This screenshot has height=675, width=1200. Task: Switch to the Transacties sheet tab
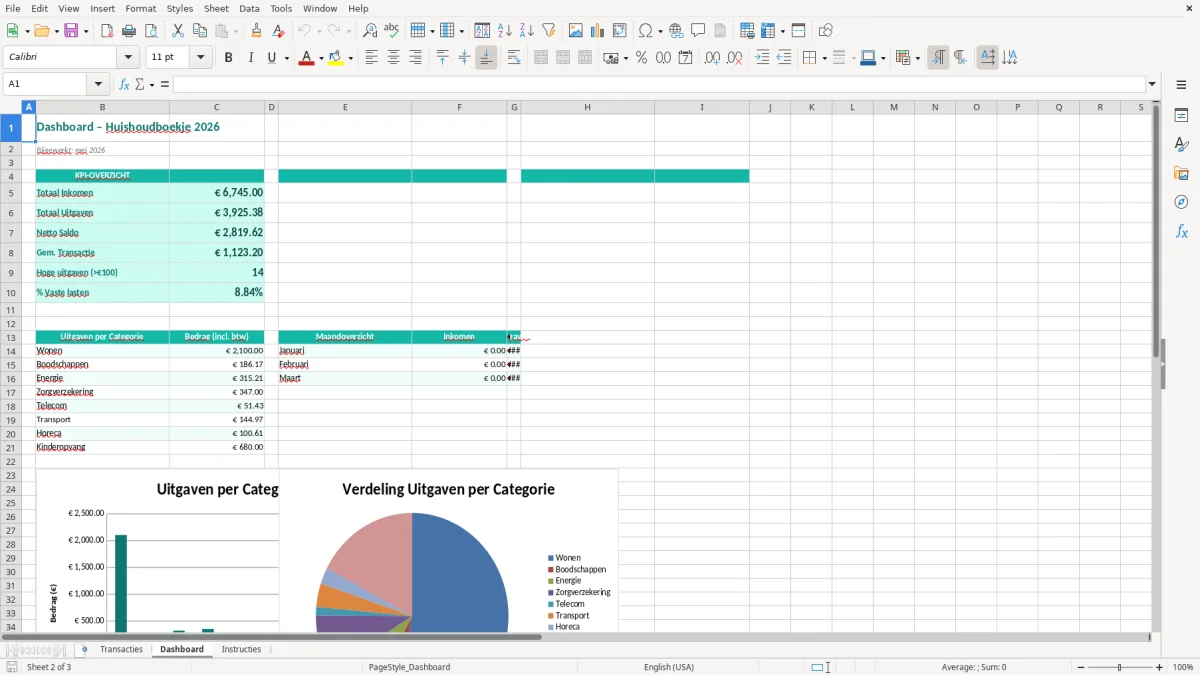tap(121, 649)
